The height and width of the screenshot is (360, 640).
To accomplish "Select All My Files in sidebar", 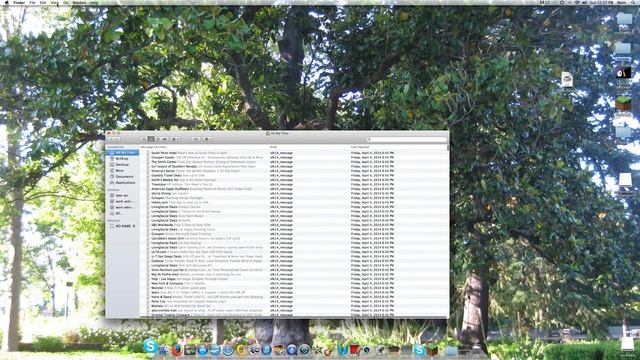I will [122, 153].
